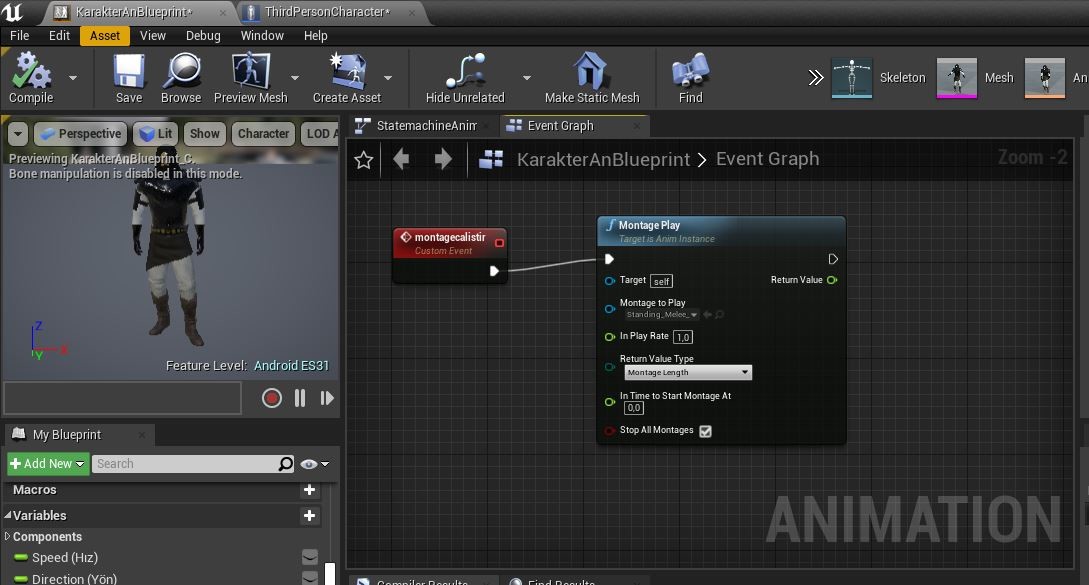Open My Blueprint view options eye
Image resolution: width=1089 pixels, height=585 pixels.
(315, 464)
